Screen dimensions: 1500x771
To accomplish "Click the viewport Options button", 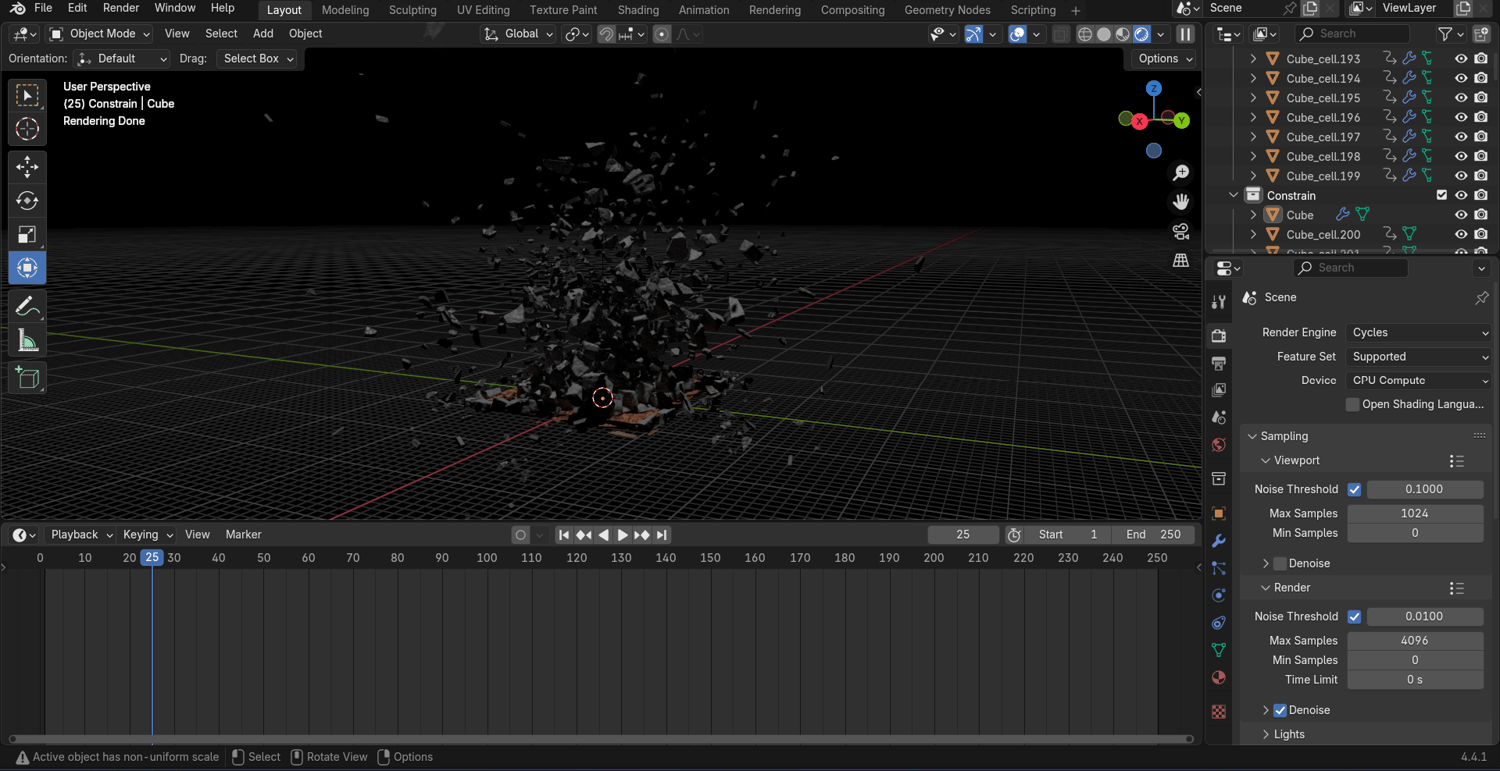I will (x=1165, y=58).
